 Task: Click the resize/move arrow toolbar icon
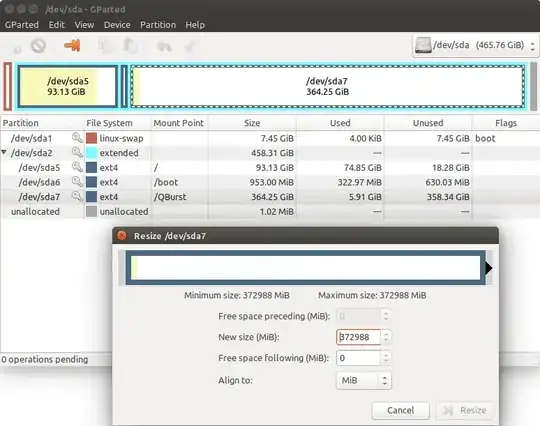72,45
